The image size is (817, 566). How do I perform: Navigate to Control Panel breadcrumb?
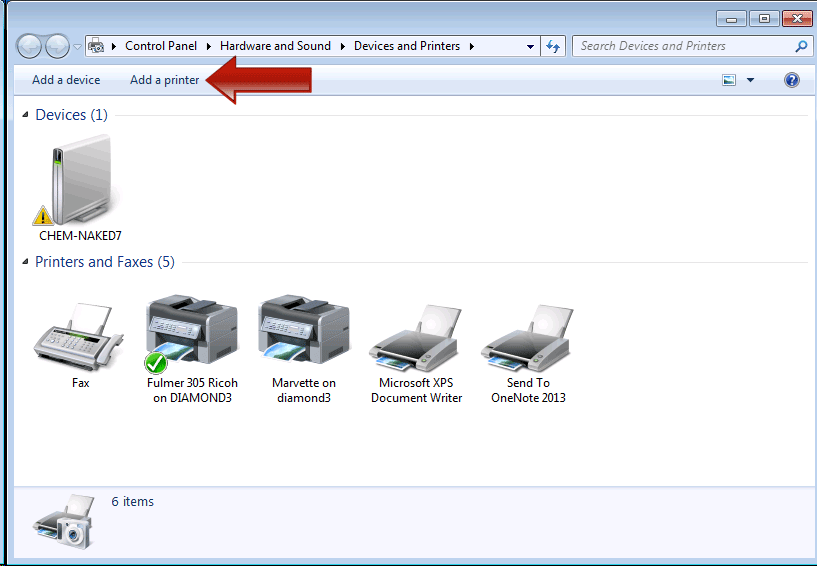161,46
